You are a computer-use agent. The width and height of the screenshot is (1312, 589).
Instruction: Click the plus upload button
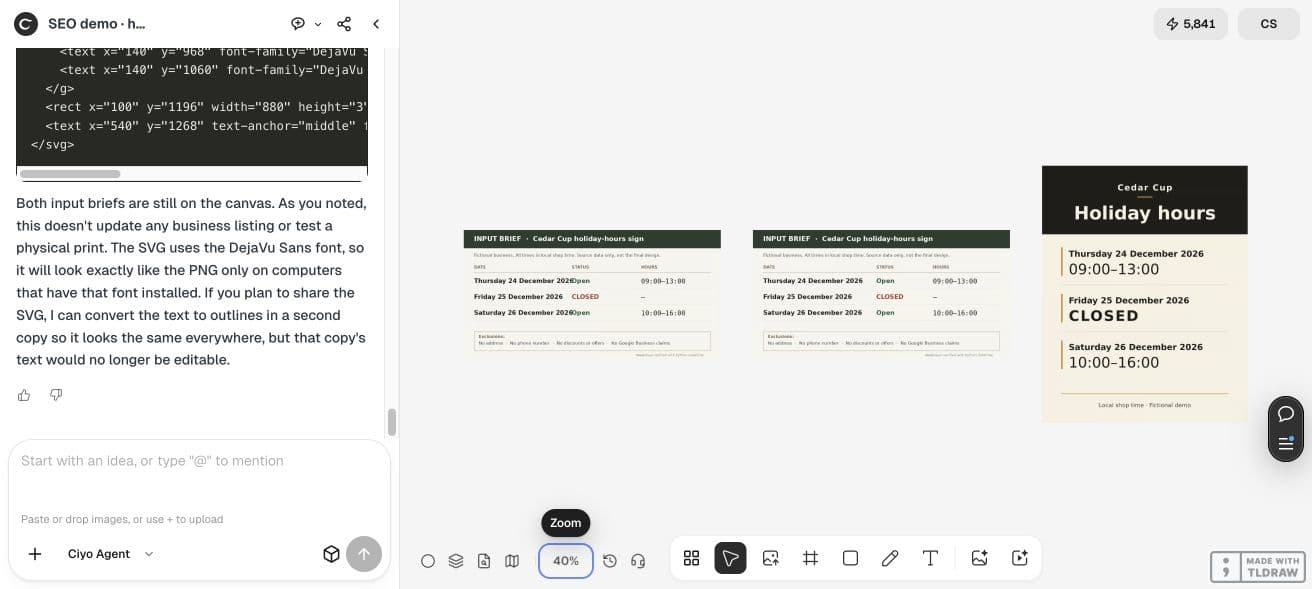35,554
